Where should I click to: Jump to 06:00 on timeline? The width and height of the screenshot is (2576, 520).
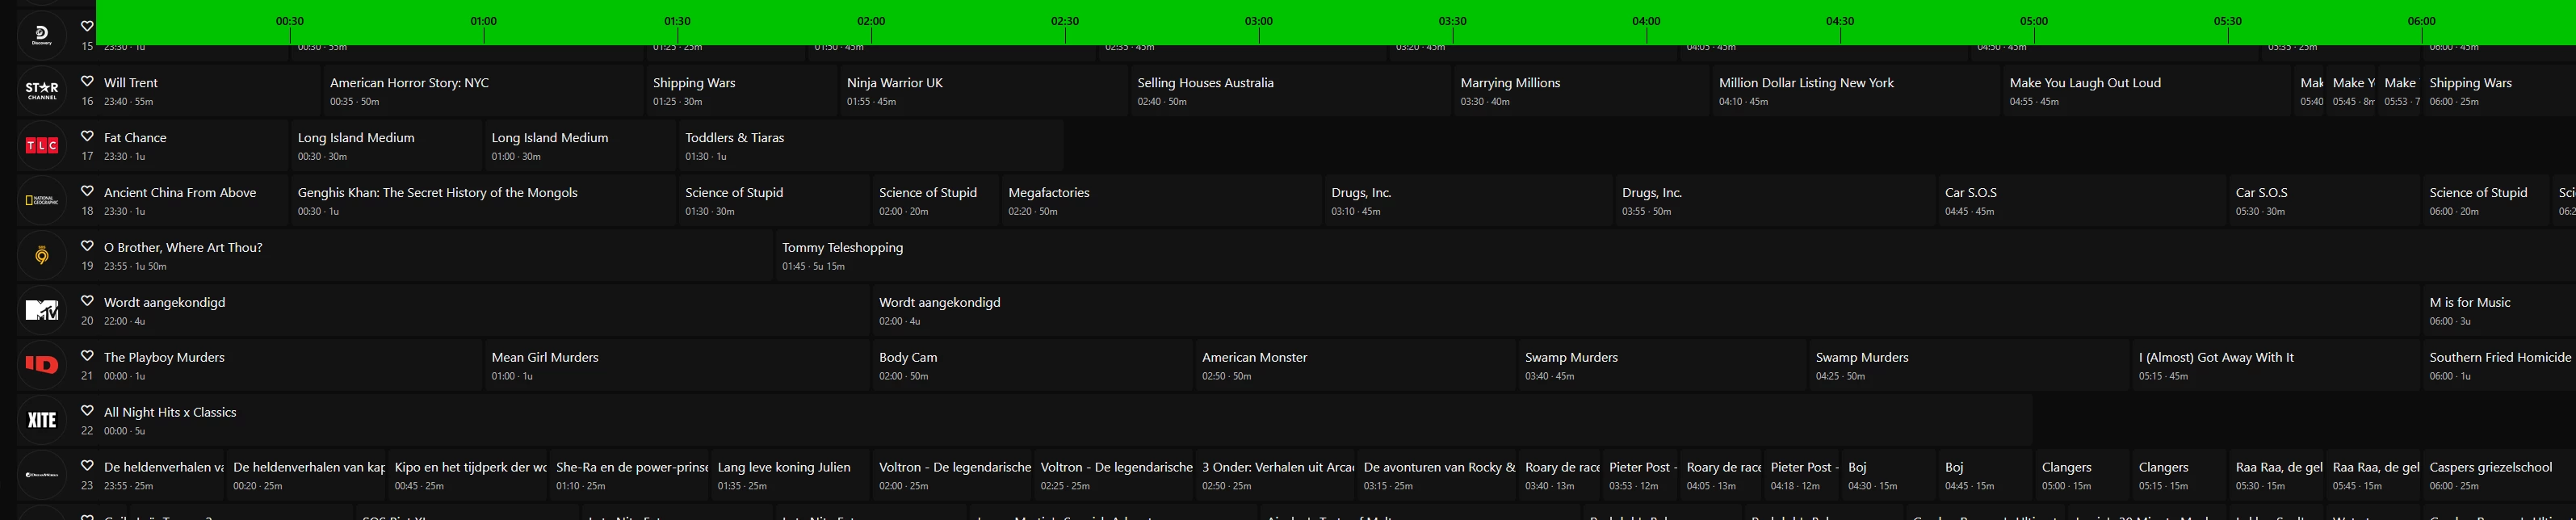coord(2421,21)
